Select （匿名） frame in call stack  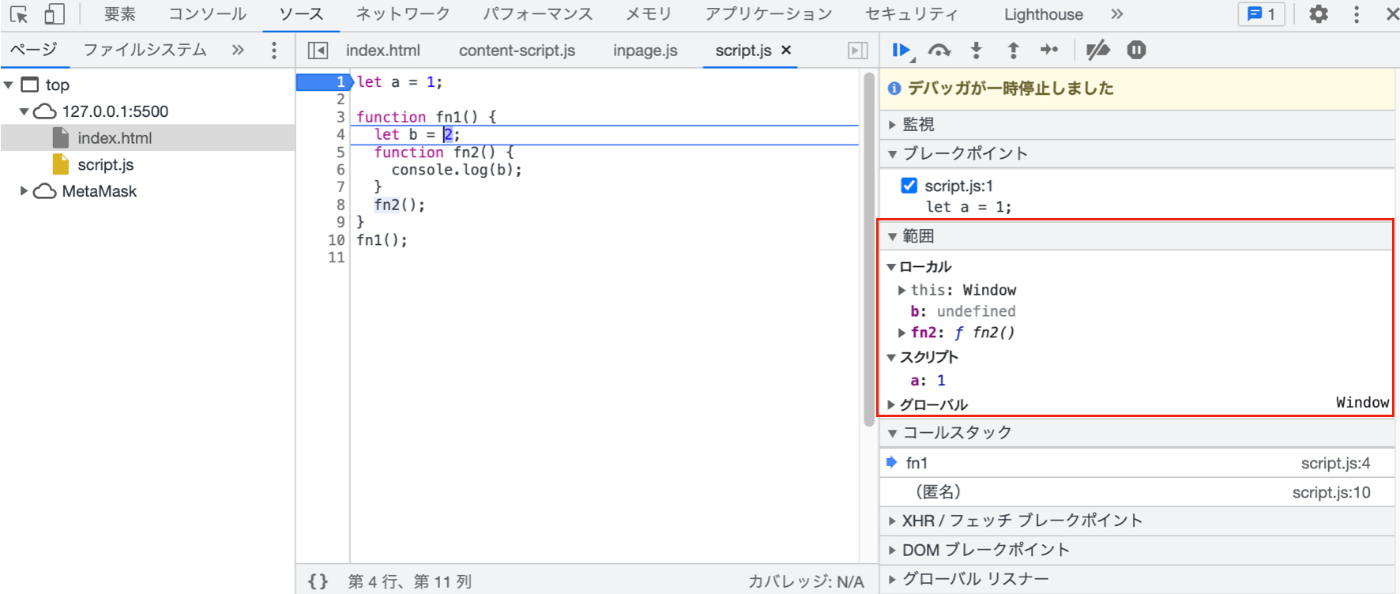pyautogui.click(x=1137, y=492)
